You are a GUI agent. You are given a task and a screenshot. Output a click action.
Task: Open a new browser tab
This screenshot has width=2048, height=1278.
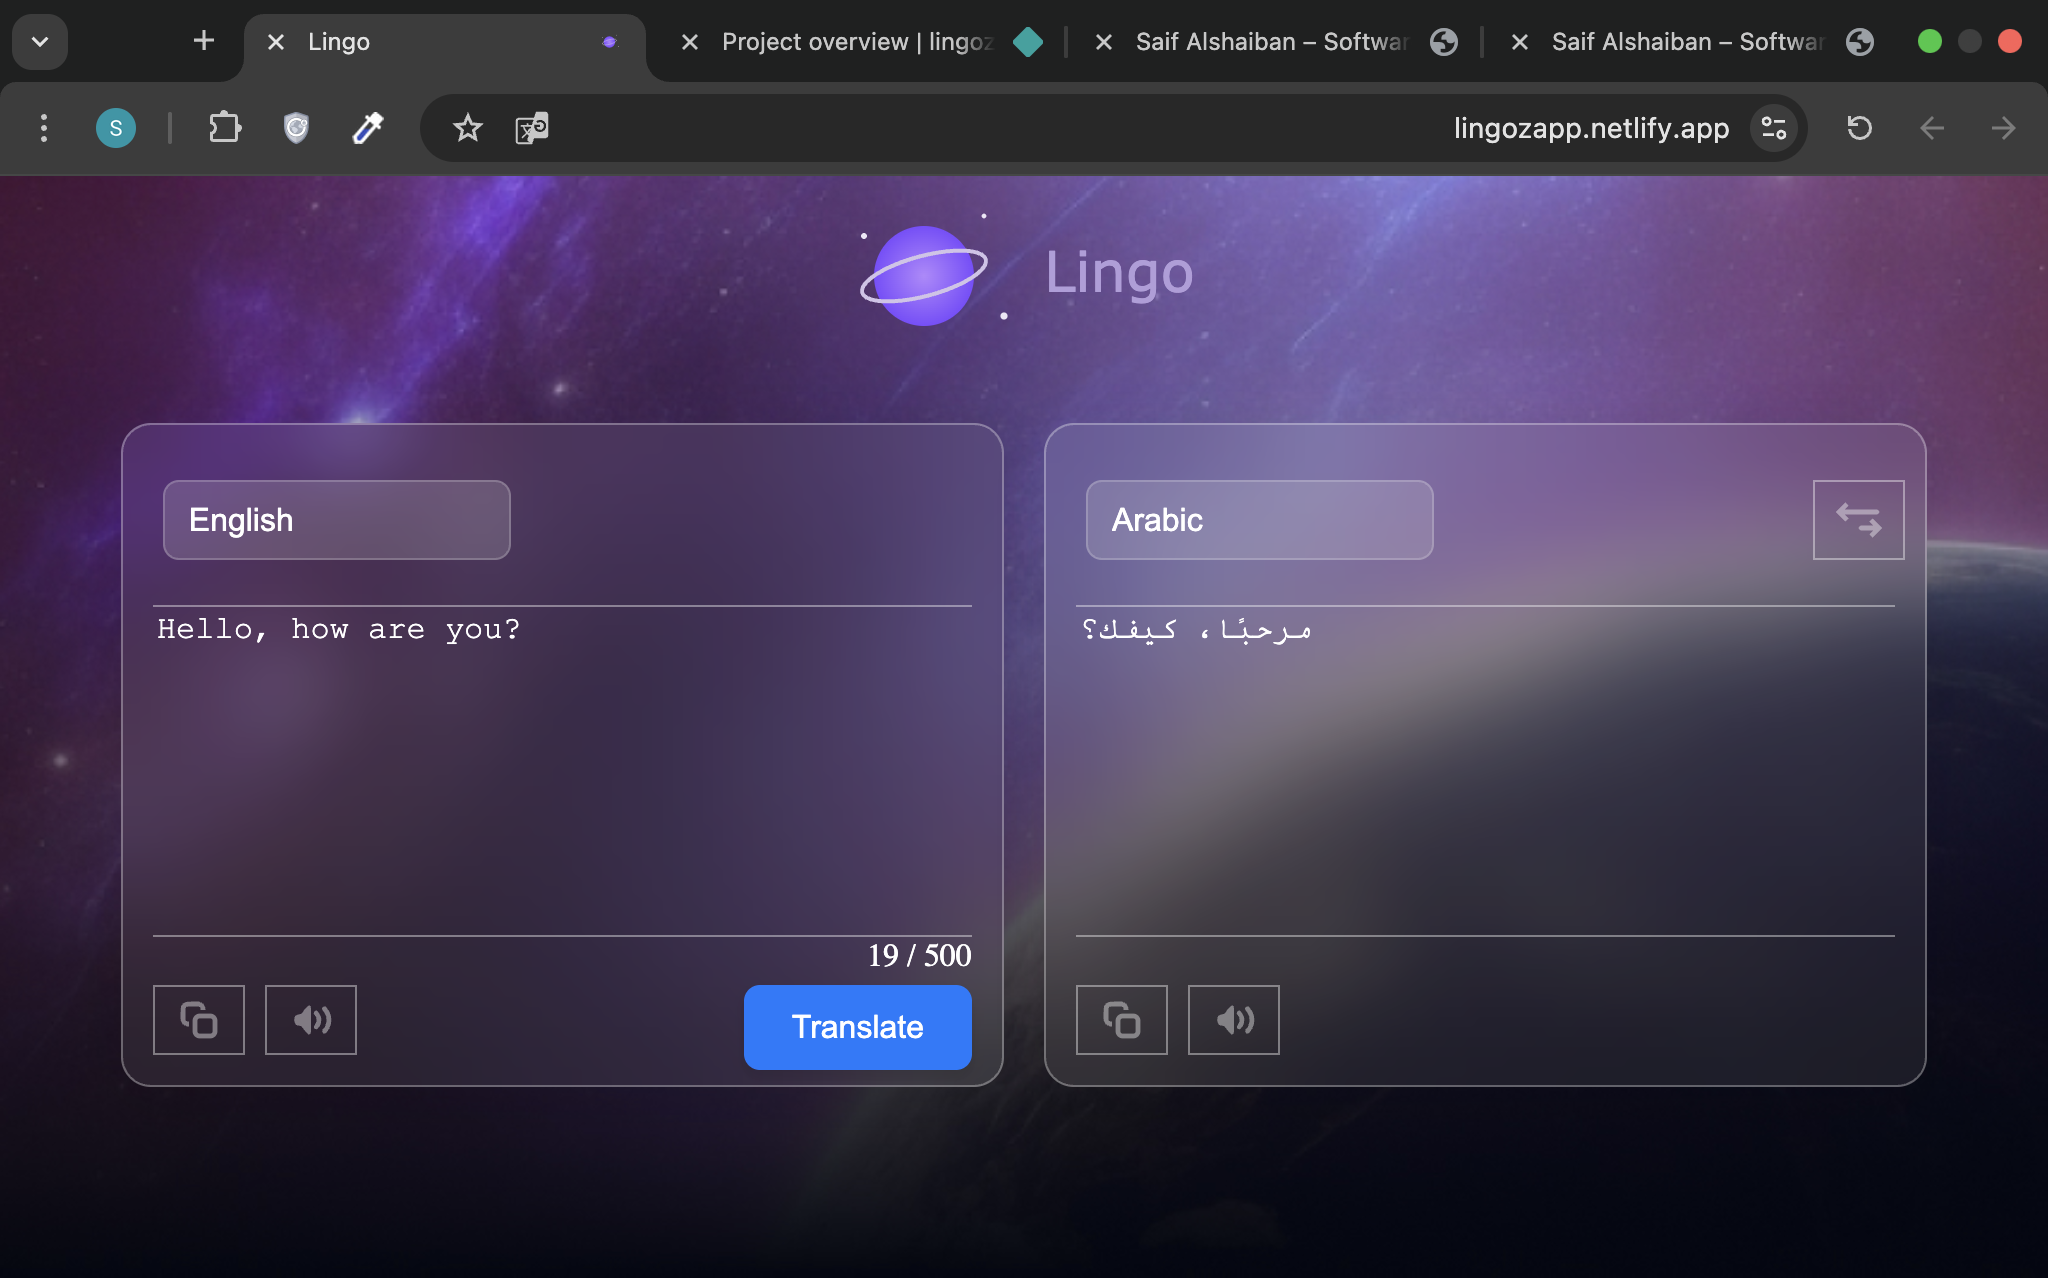point(204,41)
